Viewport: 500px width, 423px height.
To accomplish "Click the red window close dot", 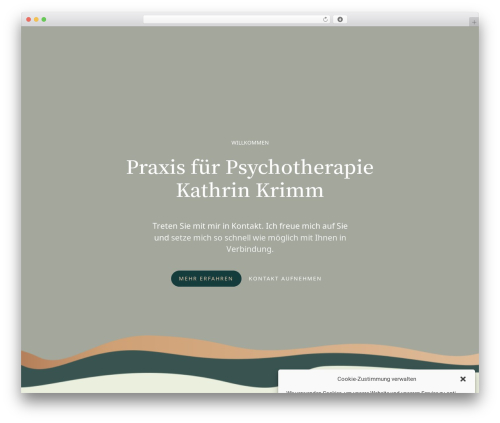I will click(x=29, y=20).
